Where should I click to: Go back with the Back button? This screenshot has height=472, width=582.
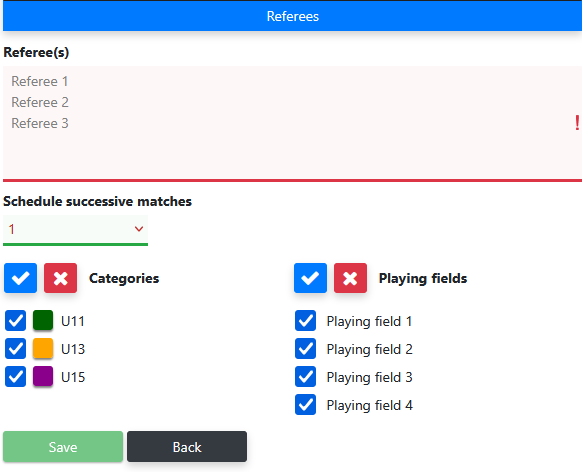tap(187, 446)
